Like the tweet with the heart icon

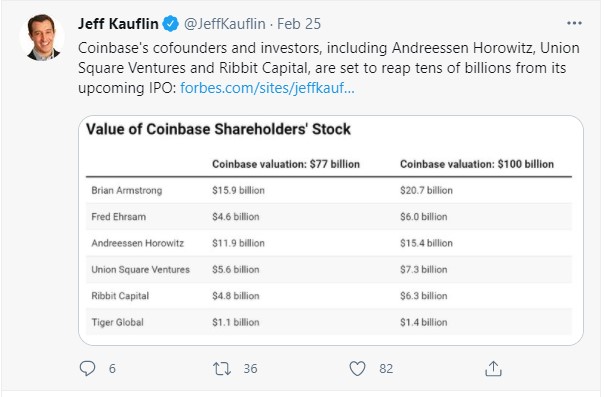pos(357,368)
